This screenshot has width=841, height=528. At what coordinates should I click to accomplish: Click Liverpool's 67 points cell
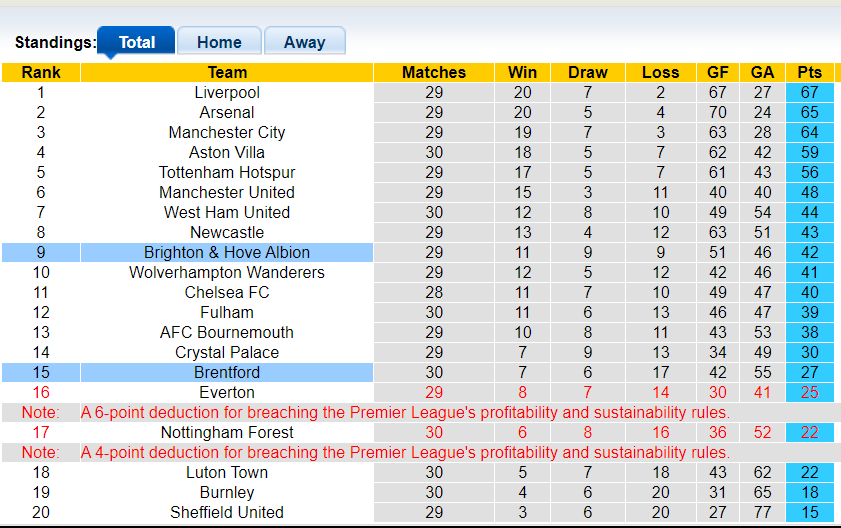click(x=809, y=92)
